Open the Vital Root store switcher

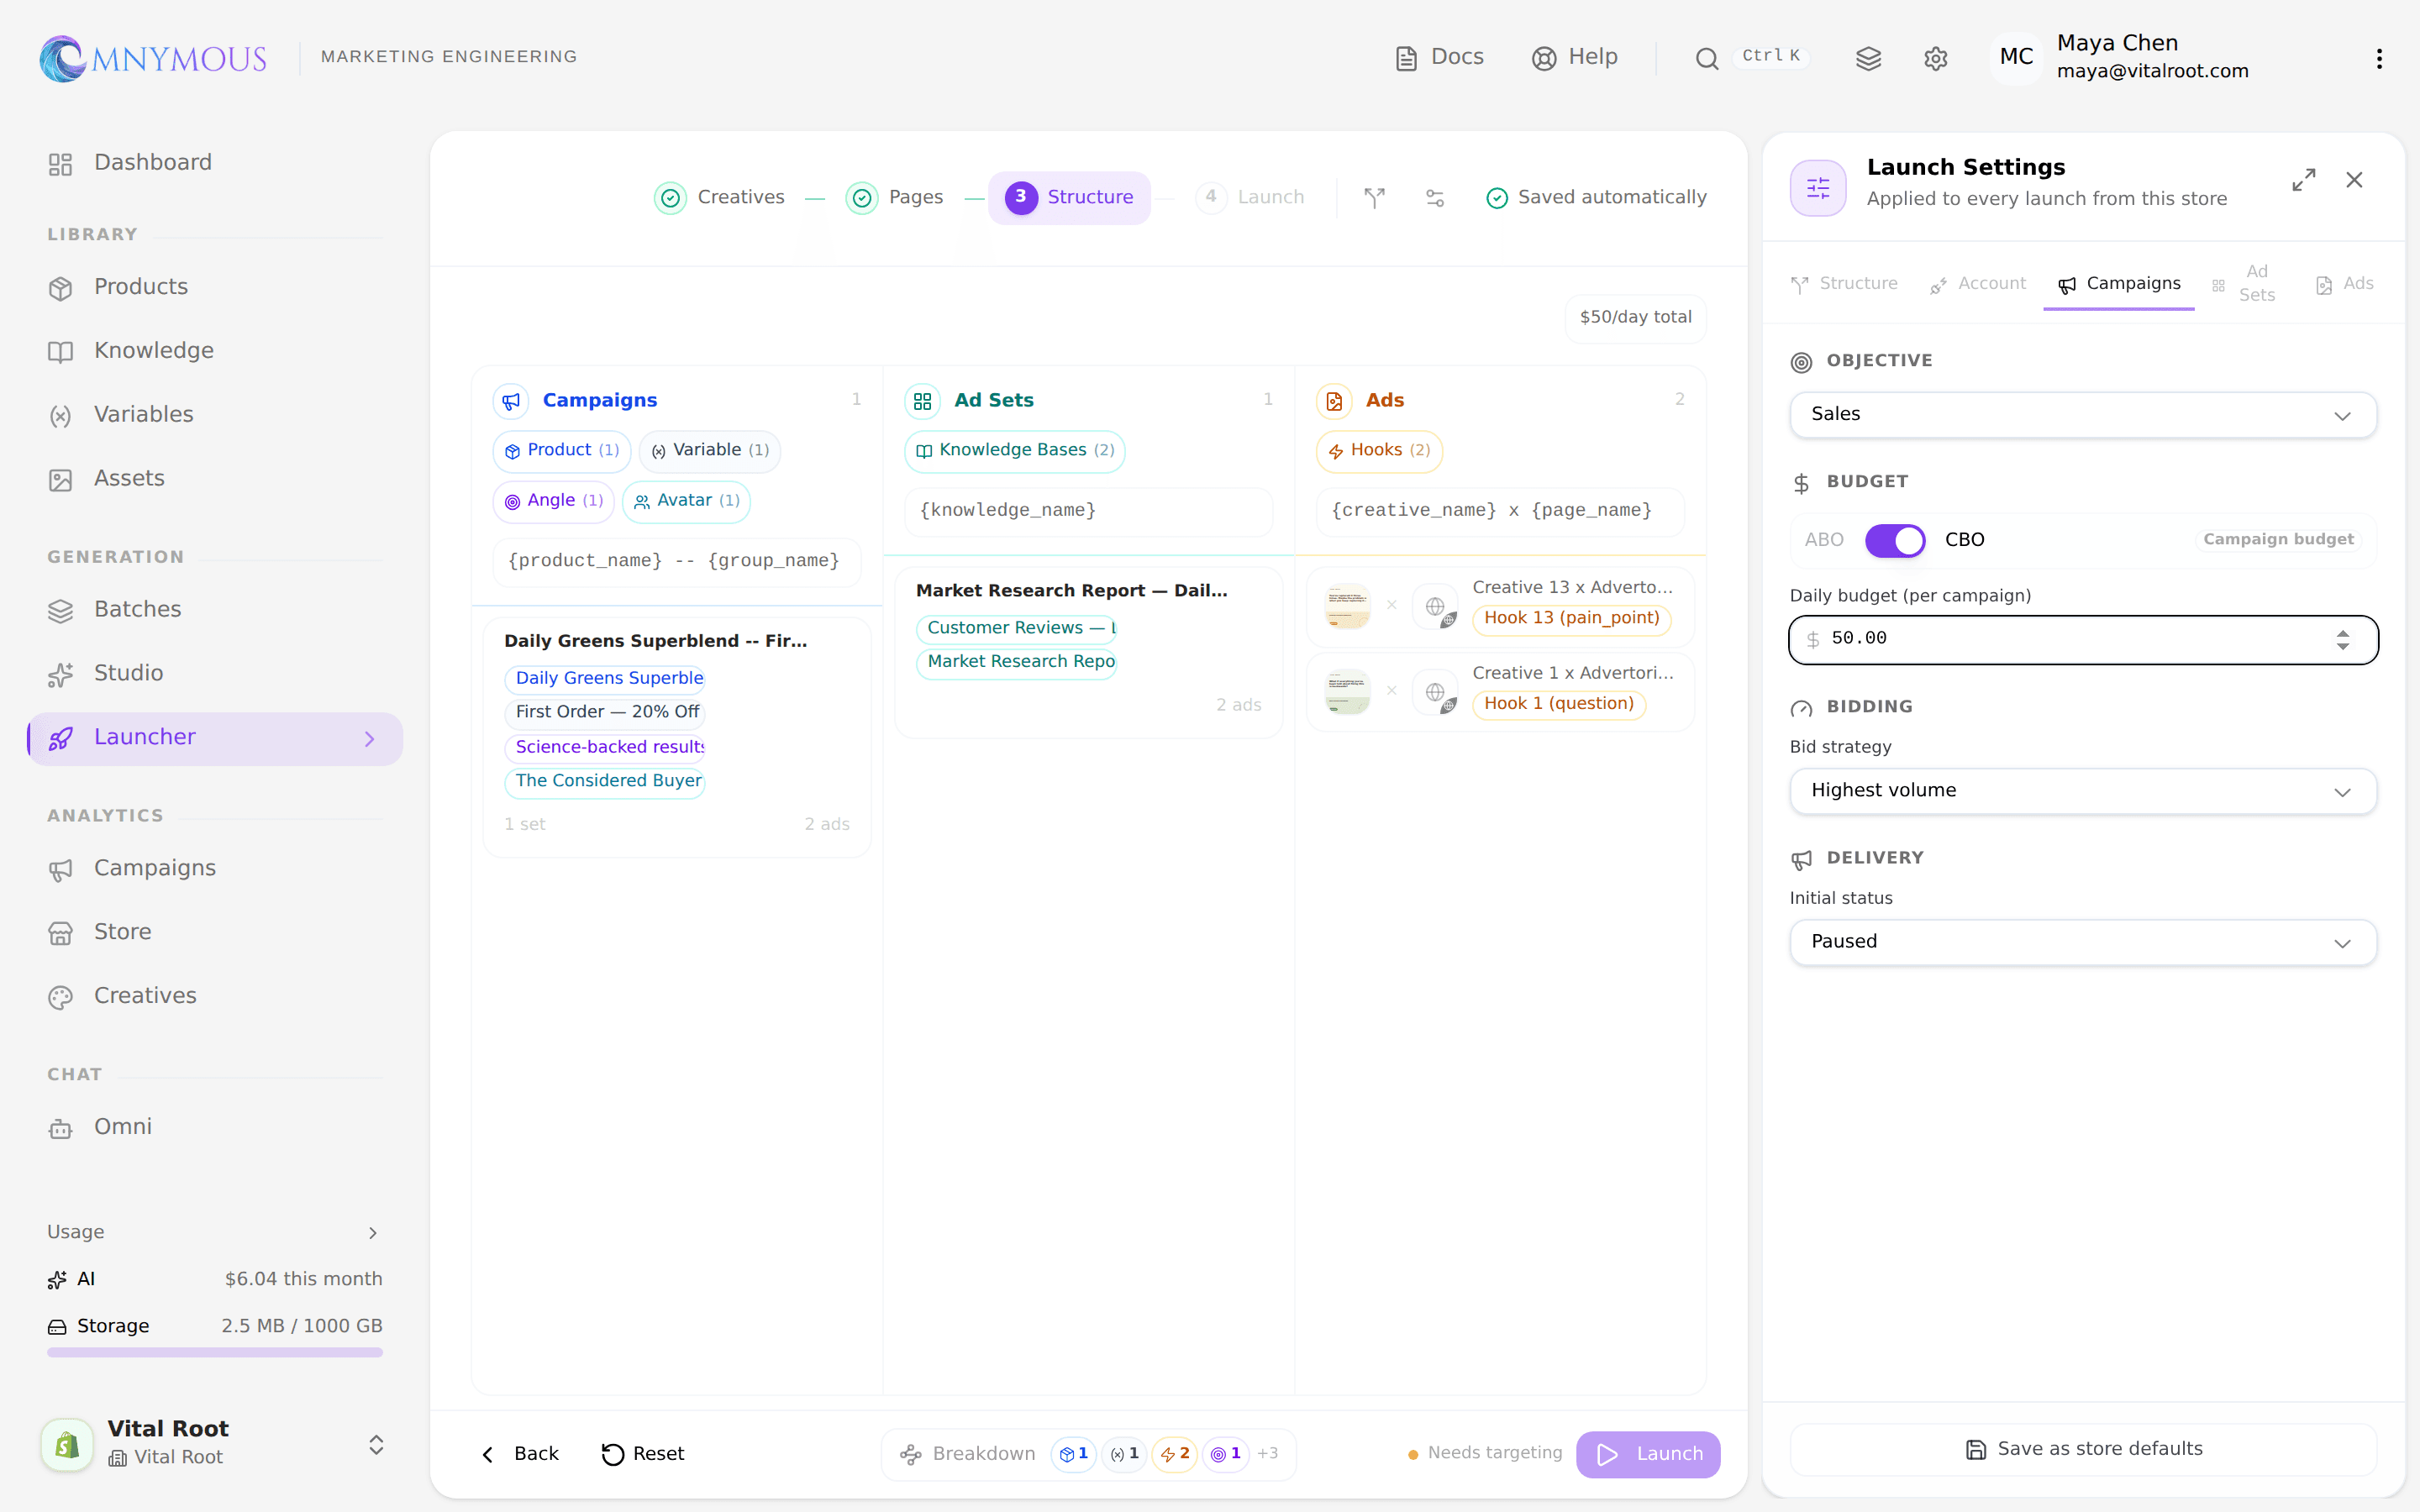215,1443
